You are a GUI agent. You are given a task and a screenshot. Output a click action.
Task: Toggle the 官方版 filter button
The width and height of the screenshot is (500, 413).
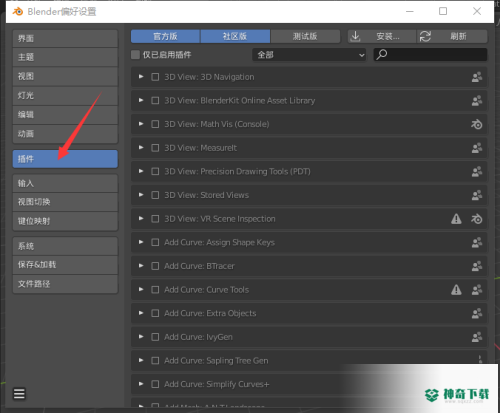pyautogui.click(x=165, y=36)
